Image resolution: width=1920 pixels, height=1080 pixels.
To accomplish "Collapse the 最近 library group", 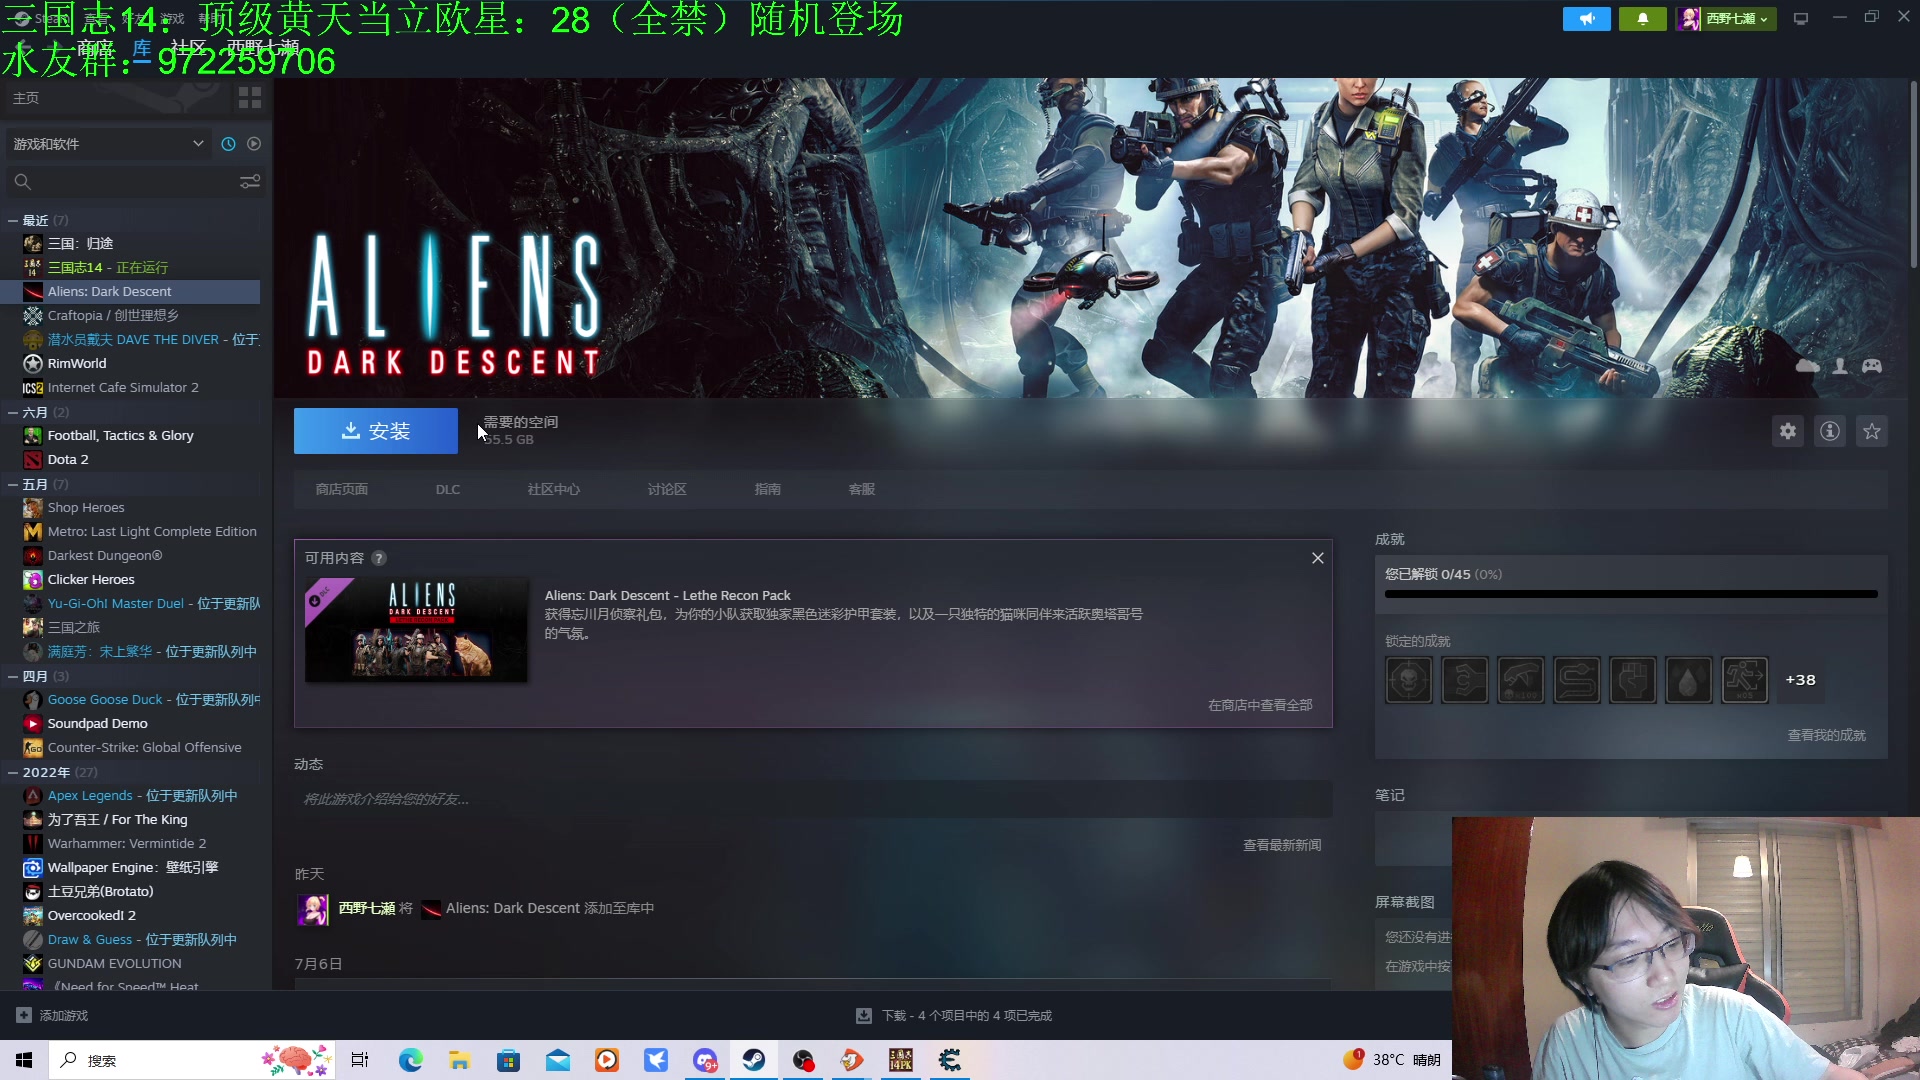I will [x=13, y=220].
